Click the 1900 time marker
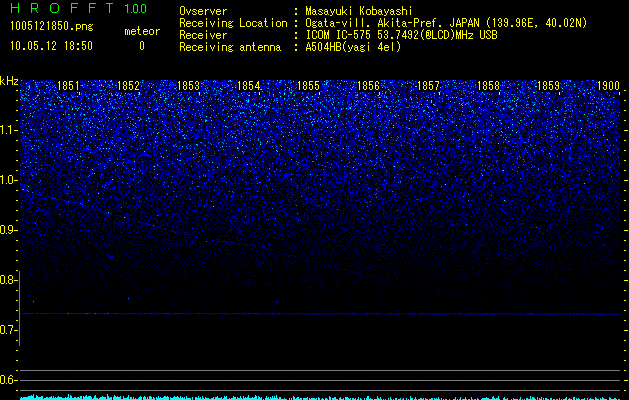 pyautogui.click(x=609, y=86)
